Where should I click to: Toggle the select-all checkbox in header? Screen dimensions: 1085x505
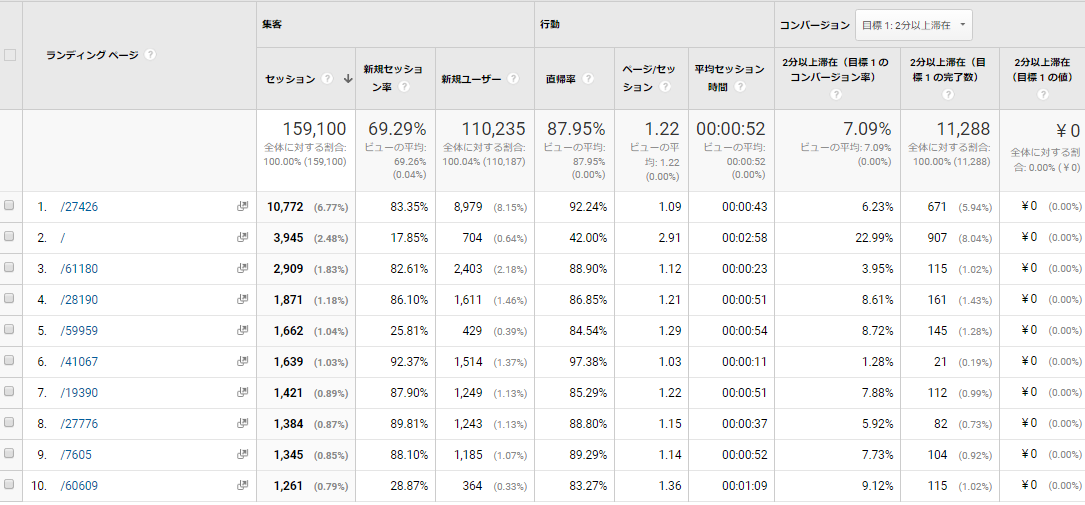pyautogui.click(x=10, y=55)
